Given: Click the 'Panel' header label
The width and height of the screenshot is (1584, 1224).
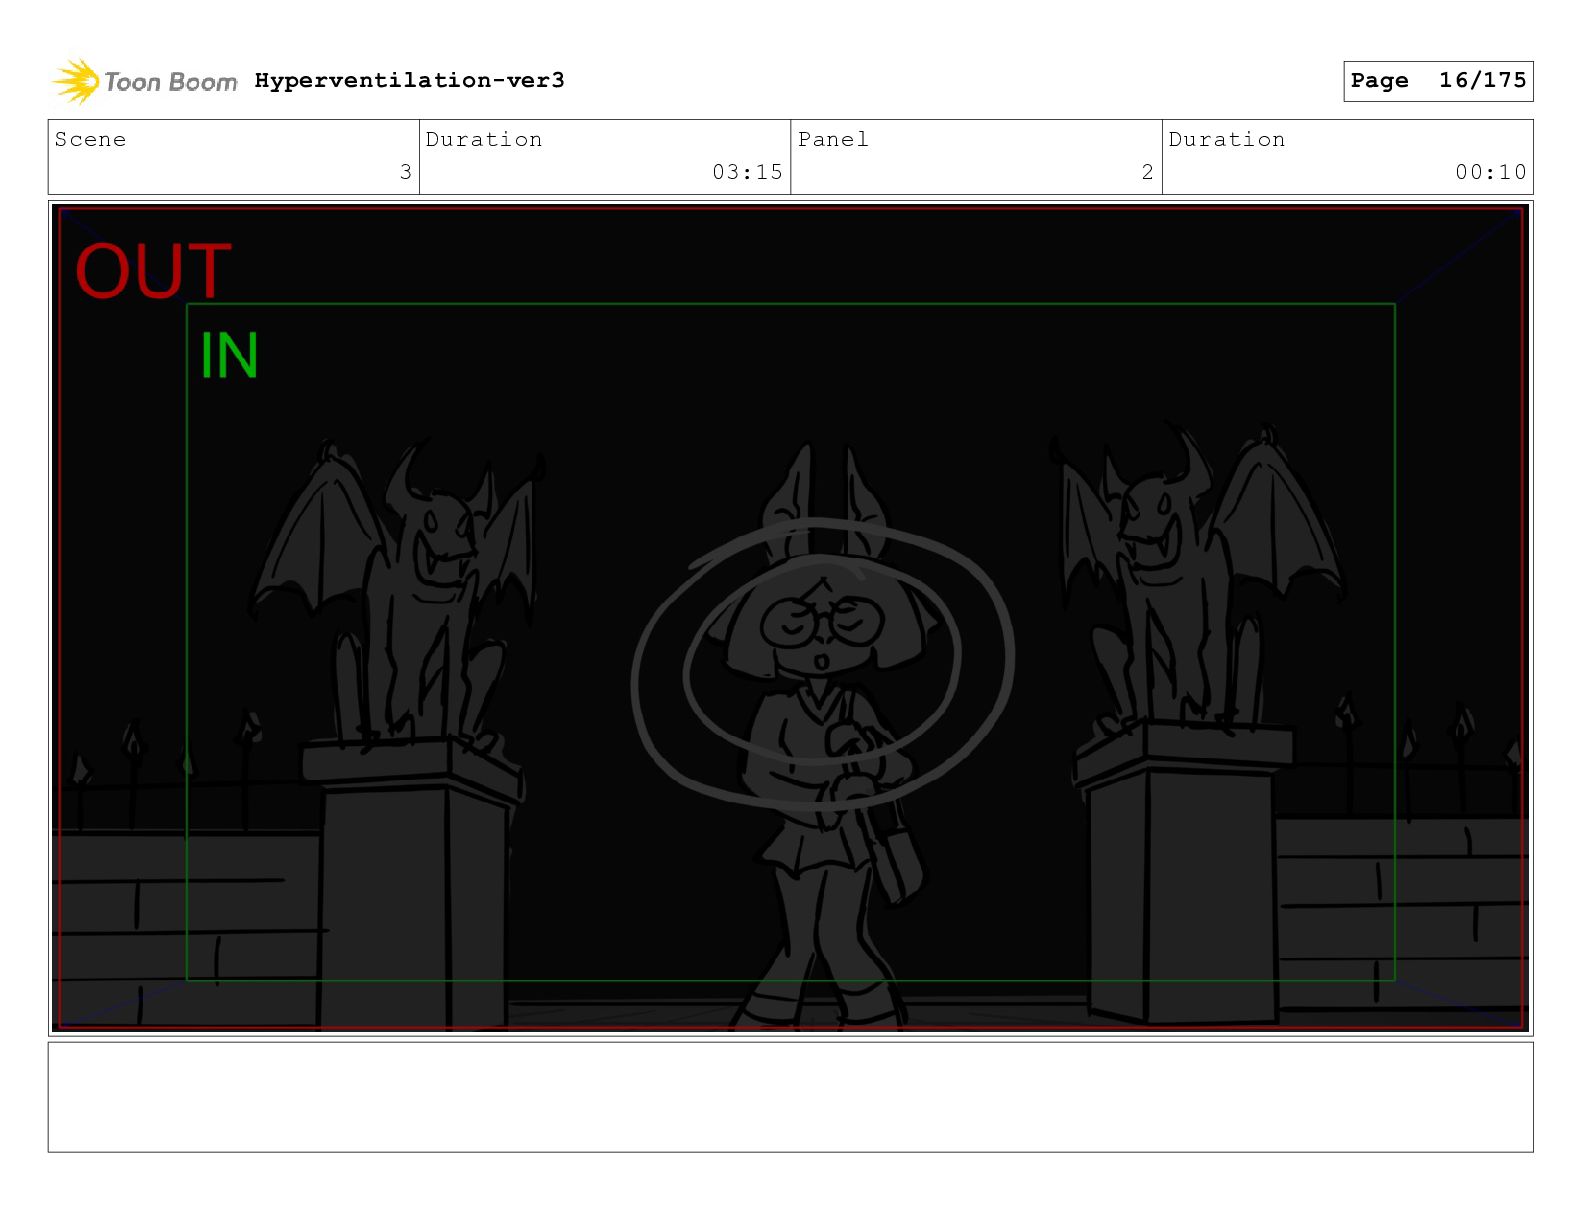Looking at the screenshot, I should pyautogui.click(x=833, y=139).
